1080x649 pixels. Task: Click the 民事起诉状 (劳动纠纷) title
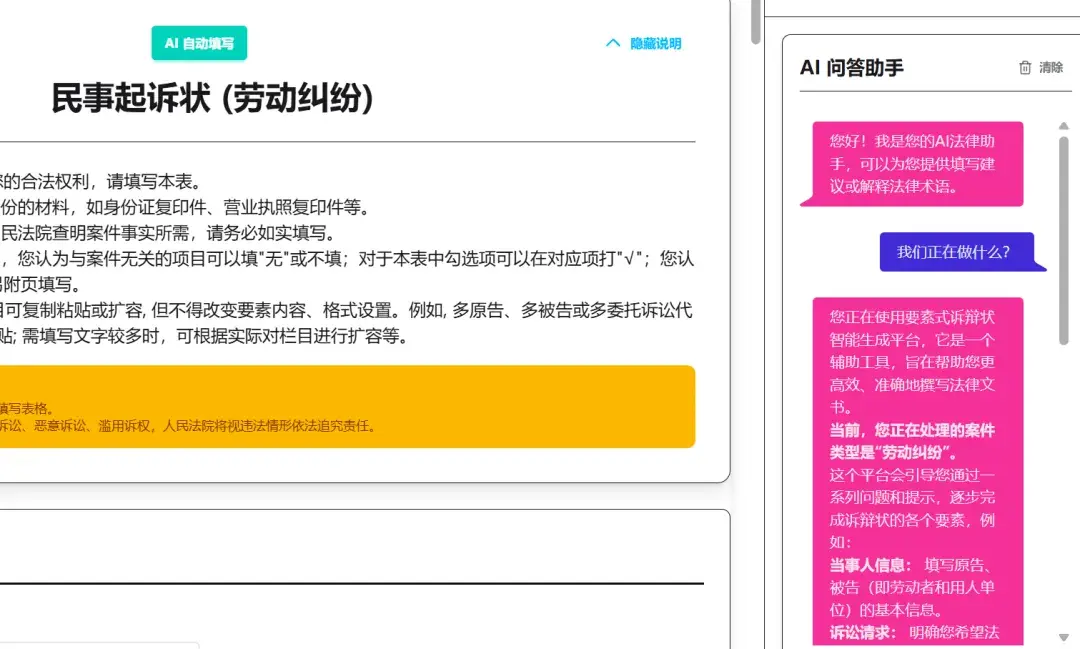pyautogui.click(x=212, y=98)
